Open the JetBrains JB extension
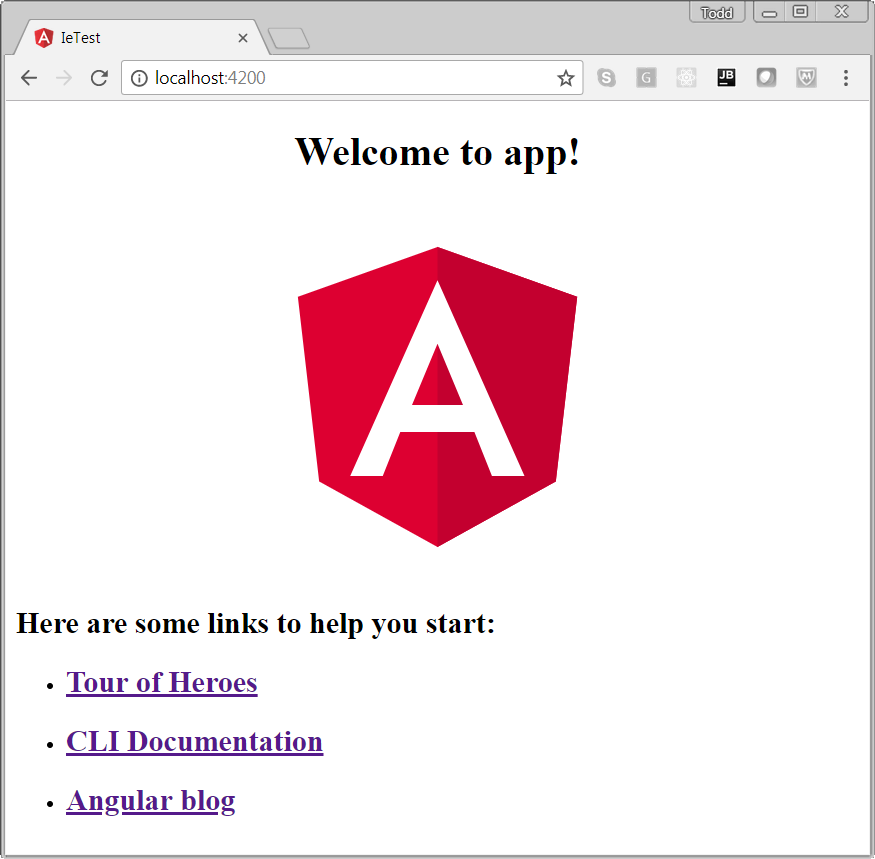The height and width of the screenshot is (859, 875). click(726, 78)
